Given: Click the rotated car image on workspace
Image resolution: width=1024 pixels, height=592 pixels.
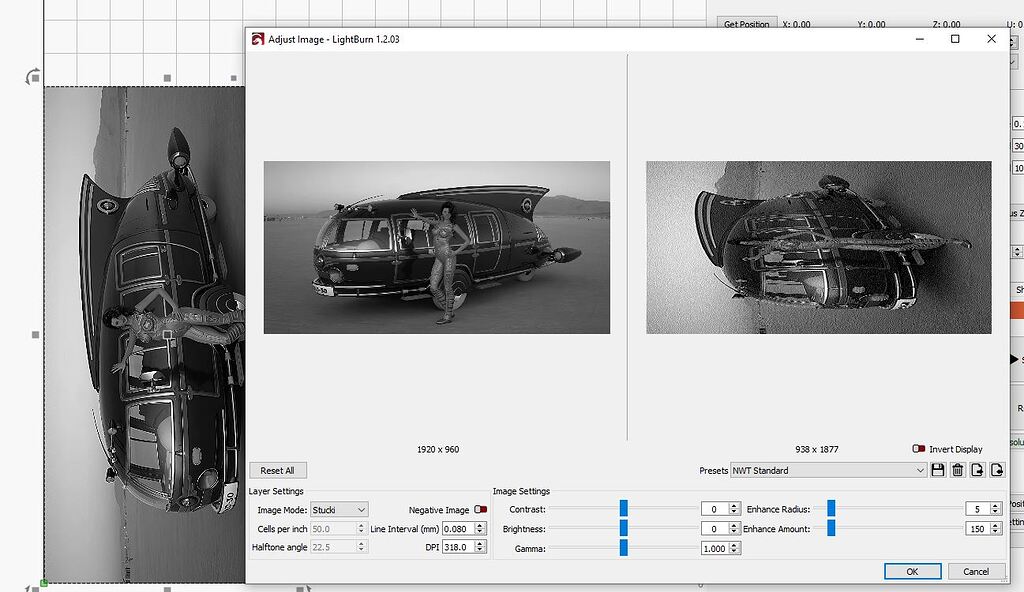Looking at the screenshot, I should coord(144,335).
